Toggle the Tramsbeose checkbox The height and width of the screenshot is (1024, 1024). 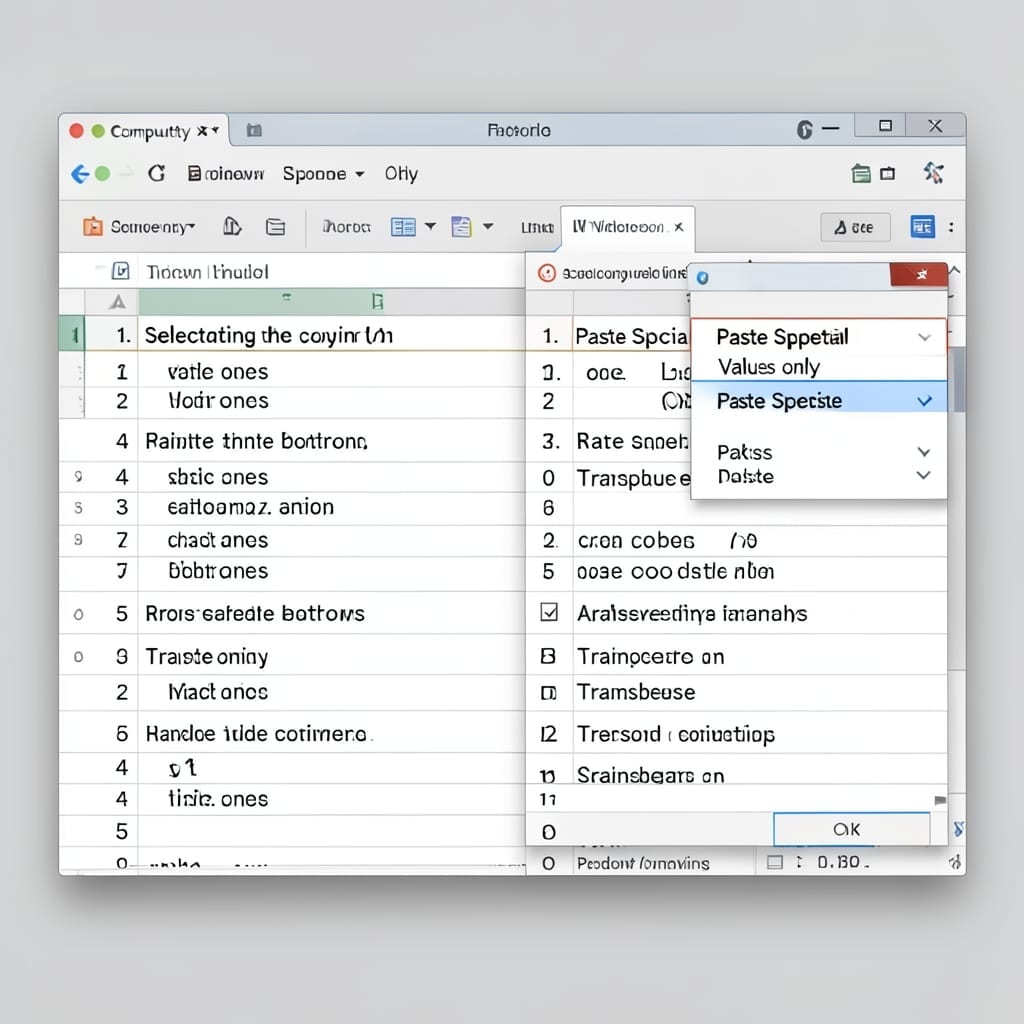[549, 693]
